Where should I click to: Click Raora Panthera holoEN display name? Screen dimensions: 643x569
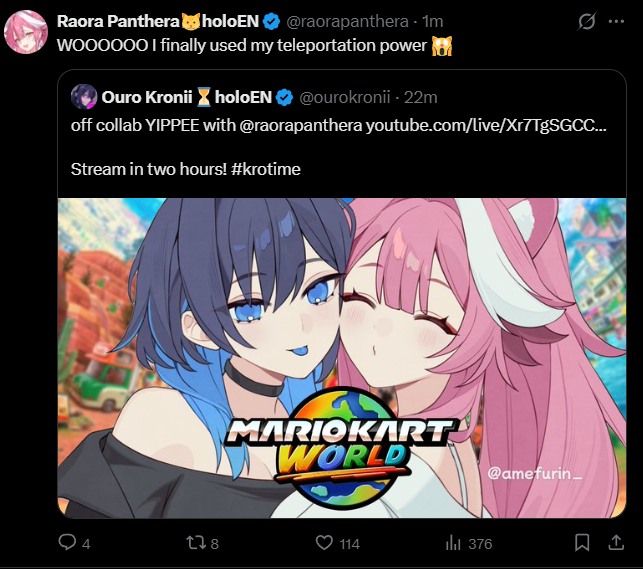(158, 21)
